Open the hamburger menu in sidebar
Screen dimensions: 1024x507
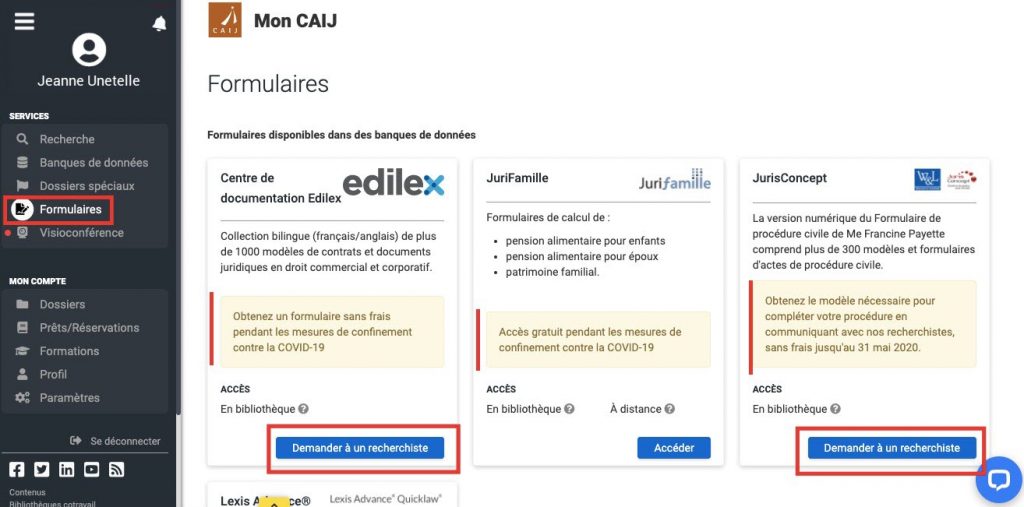click(24, 21)
